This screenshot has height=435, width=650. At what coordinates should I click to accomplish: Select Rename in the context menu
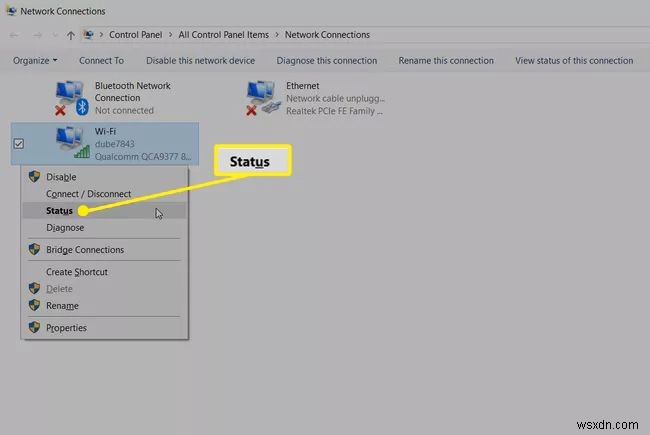[x=105, y=306]
